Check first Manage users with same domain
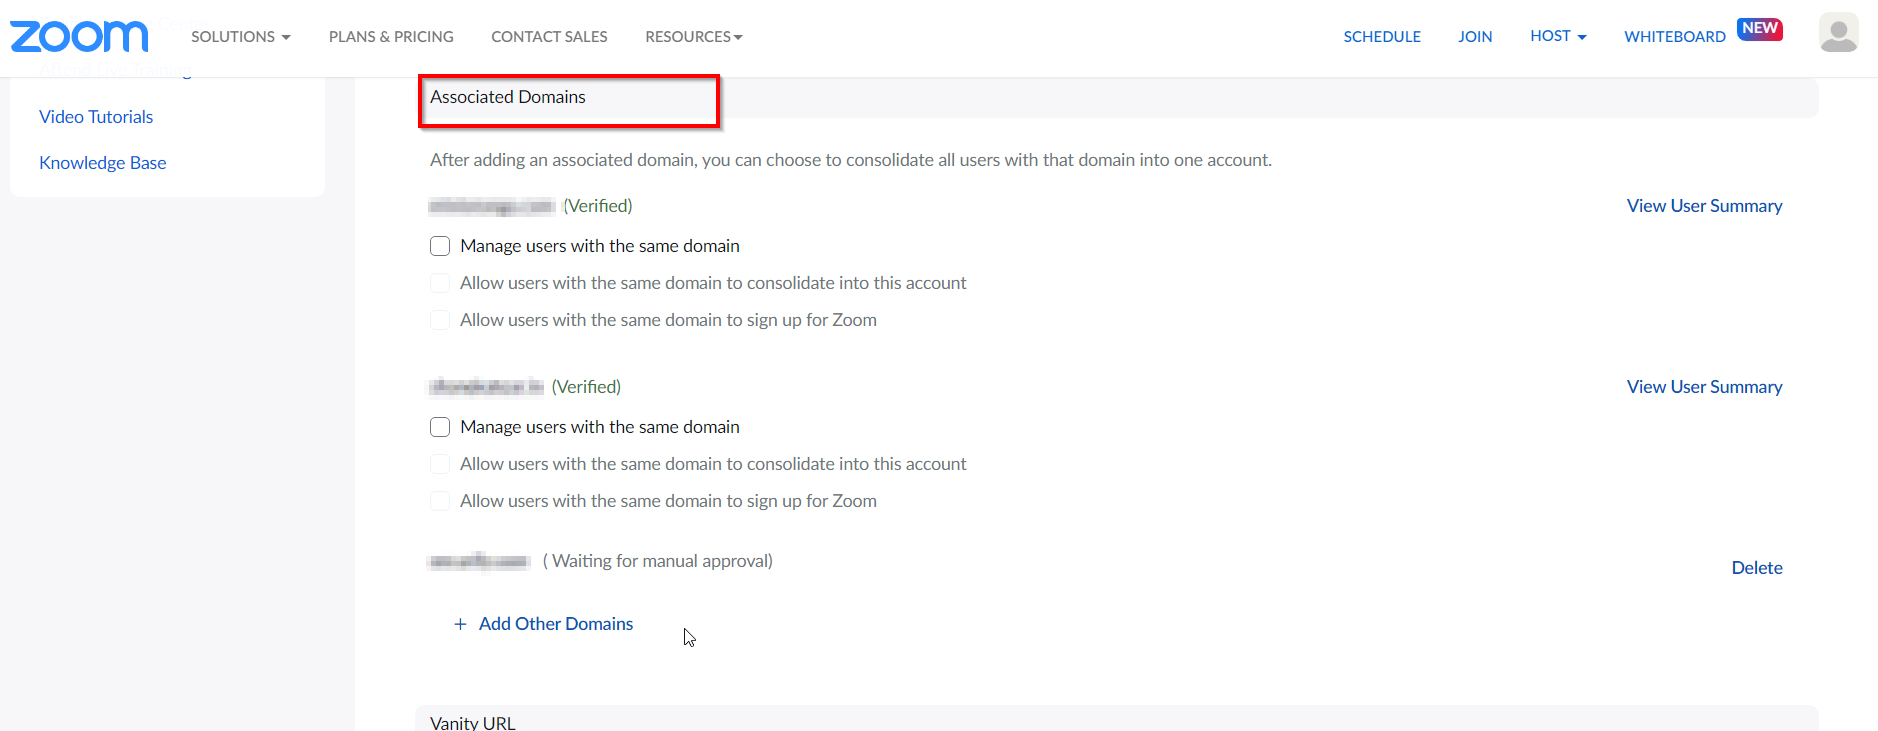The width and height of the screenshot is (1878, 731). coord(440,246)
